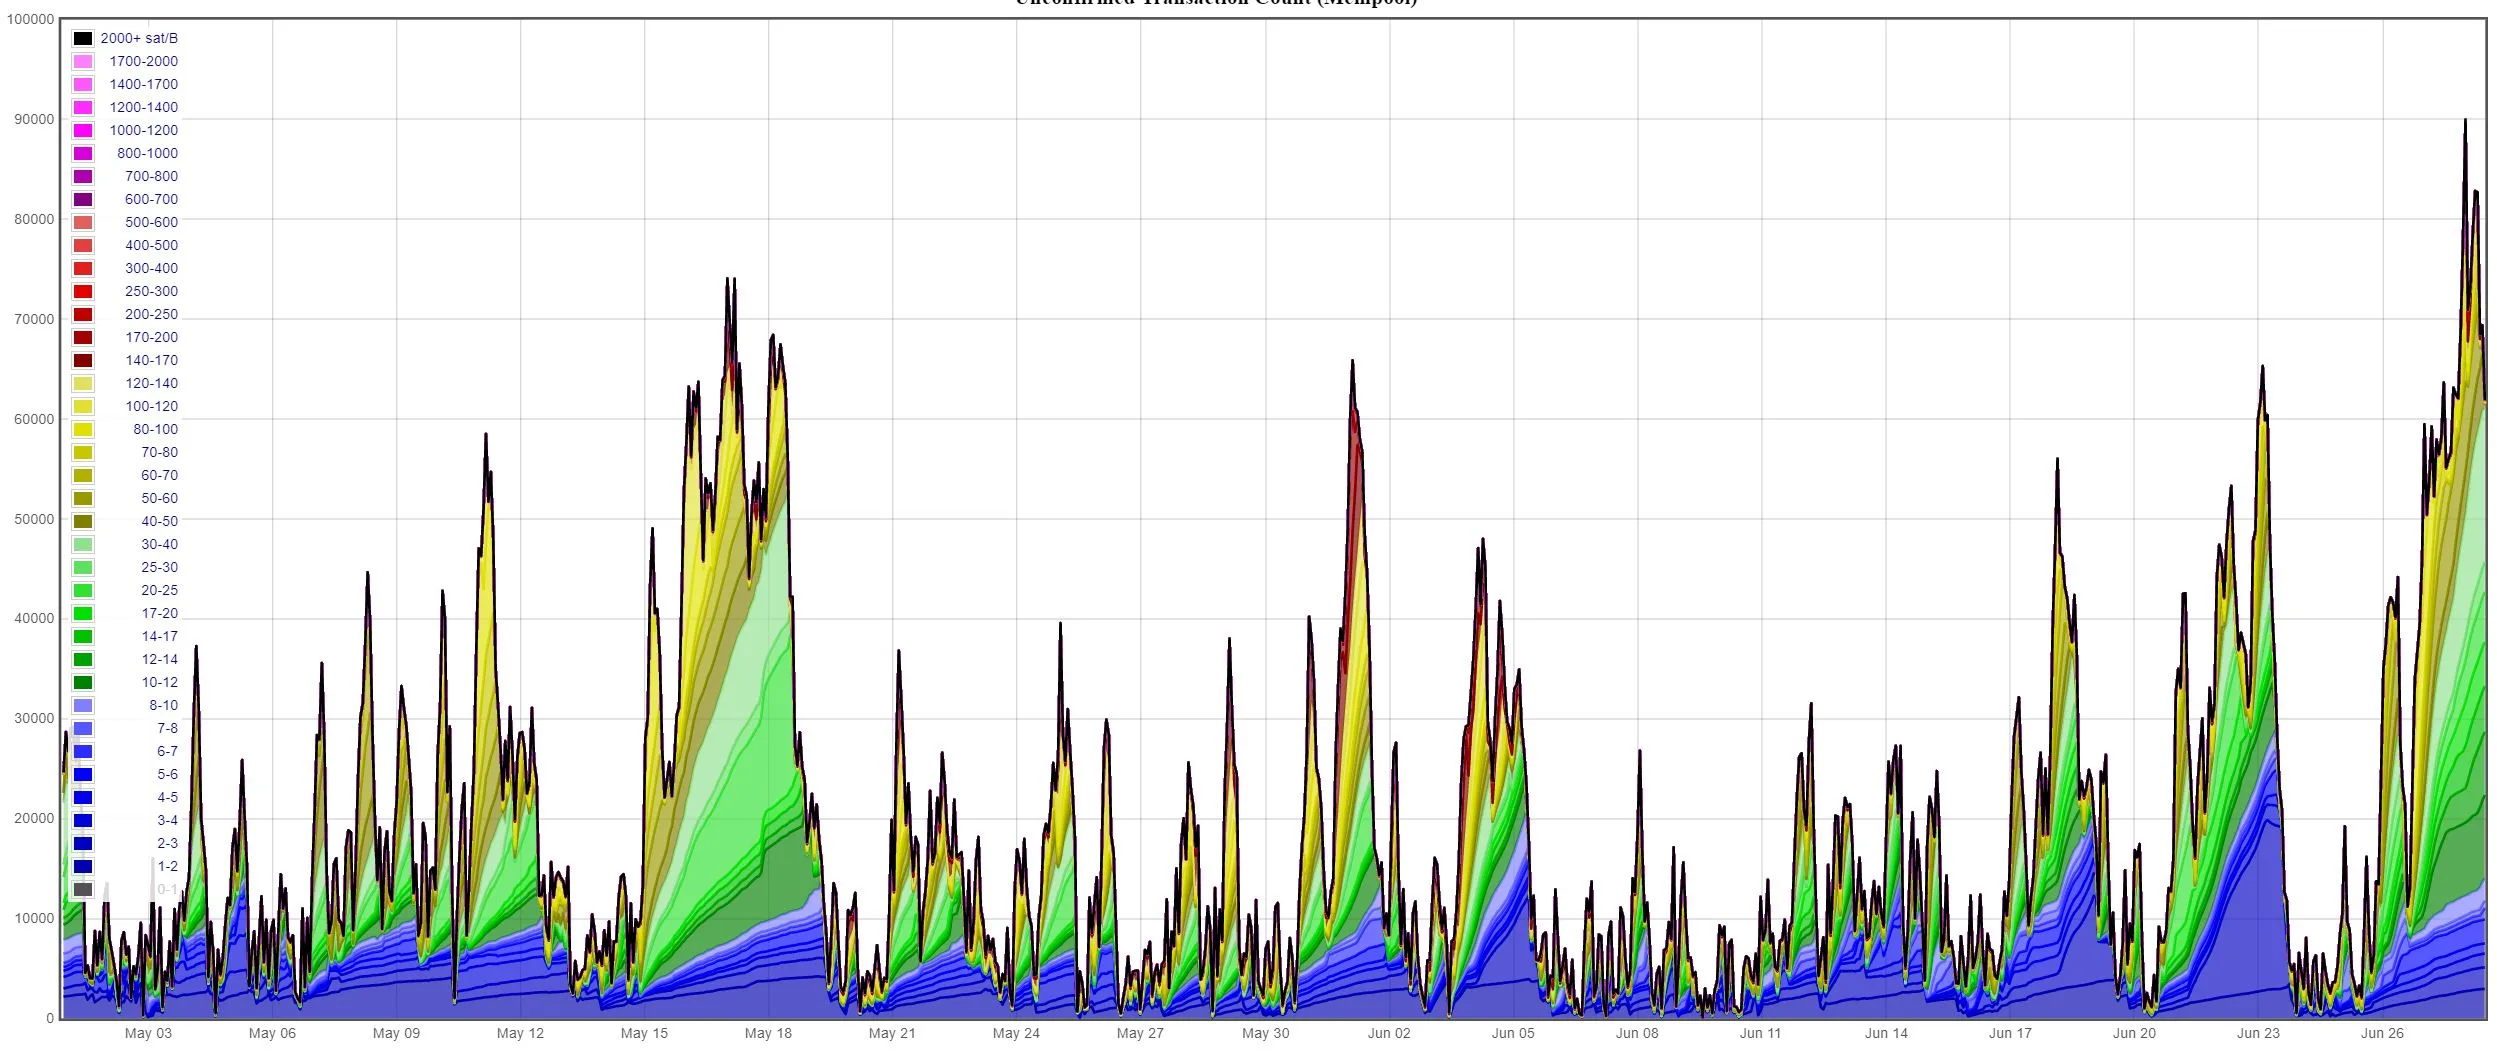Click the magenta 1000-1200 legend swatch
Screen dimensions: 2497x1058
tap(83, 131)
